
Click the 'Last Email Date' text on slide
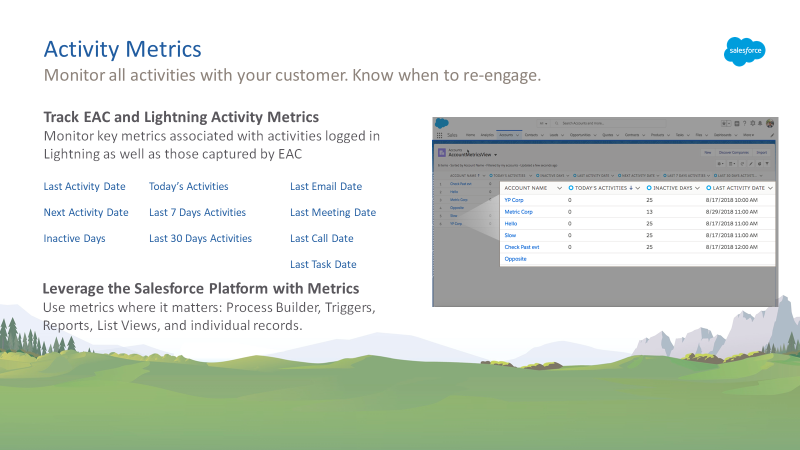(x=326, y=186)
